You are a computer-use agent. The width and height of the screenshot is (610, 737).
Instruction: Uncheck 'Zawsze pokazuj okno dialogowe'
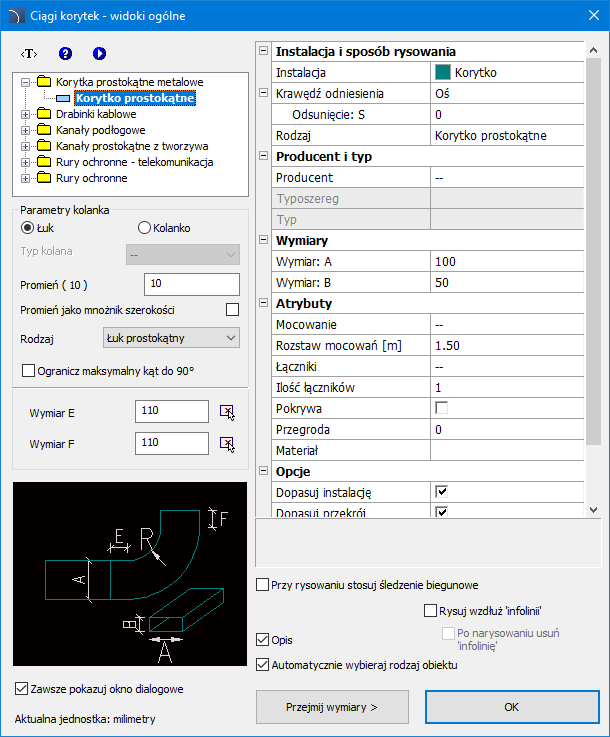tap(22, 688)
